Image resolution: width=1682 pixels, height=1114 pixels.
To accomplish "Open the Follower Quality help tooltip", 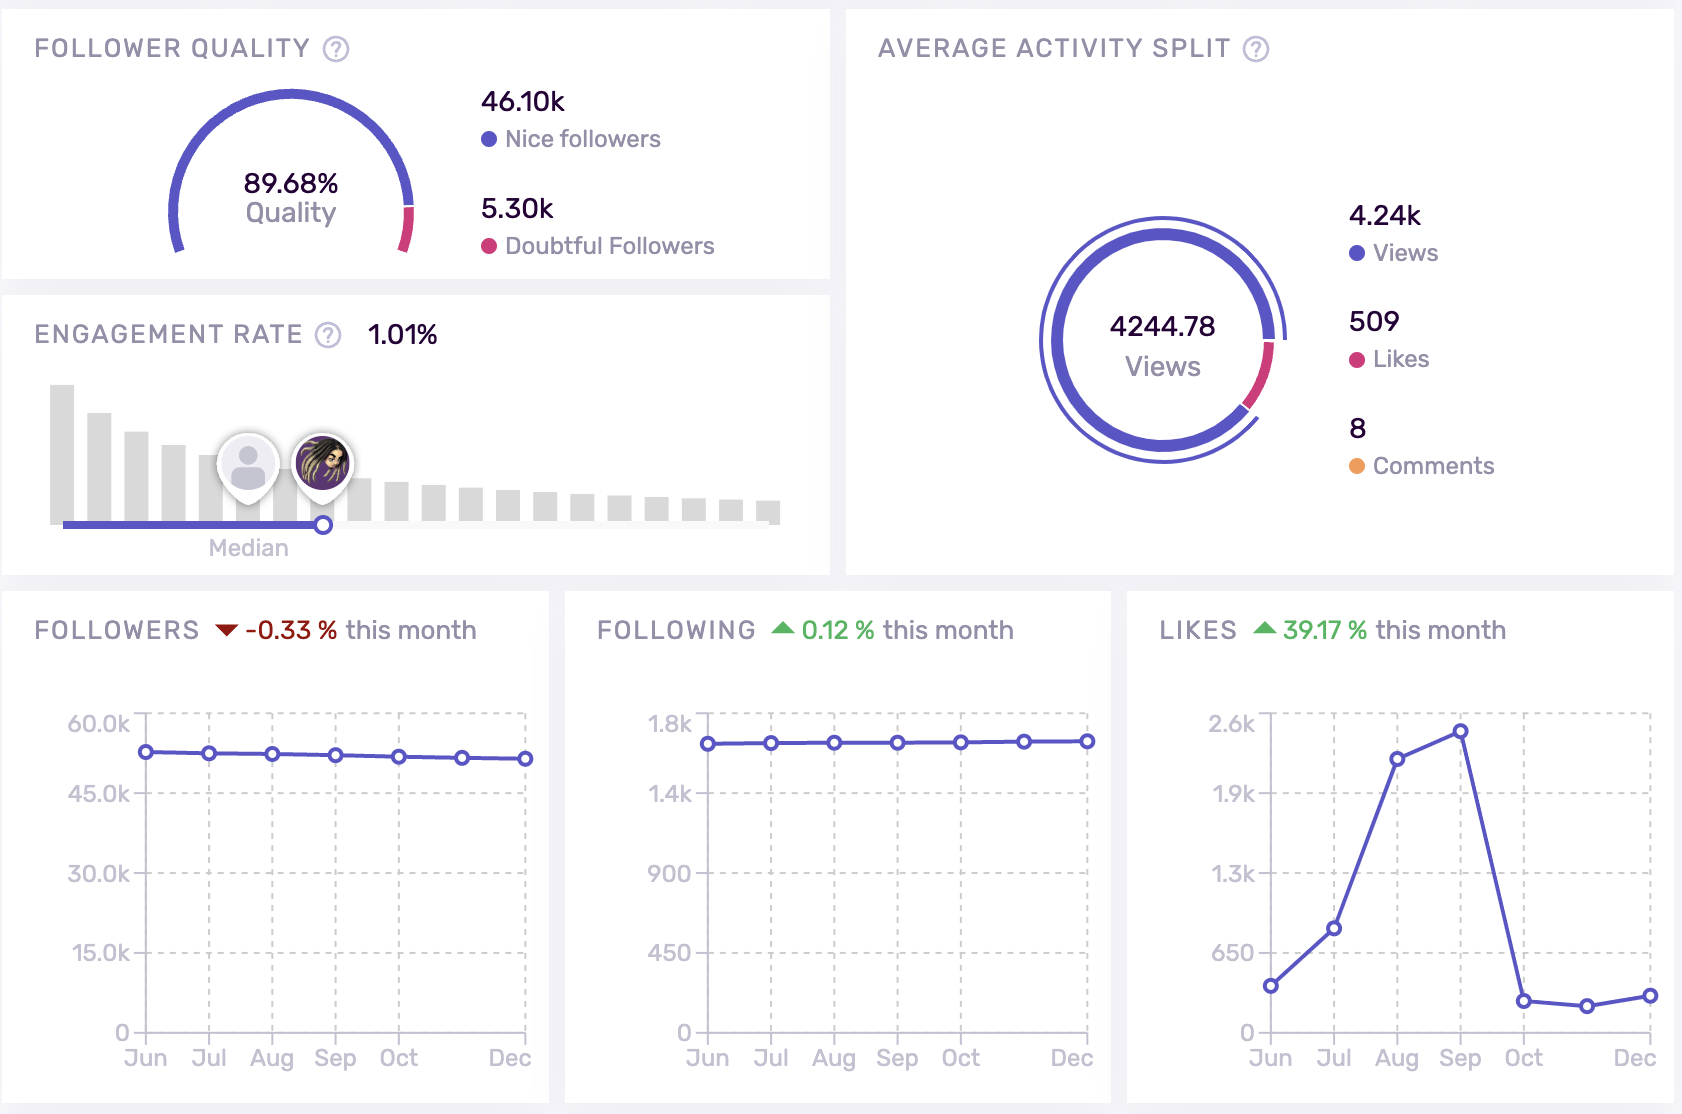I will tap(336, 48).
